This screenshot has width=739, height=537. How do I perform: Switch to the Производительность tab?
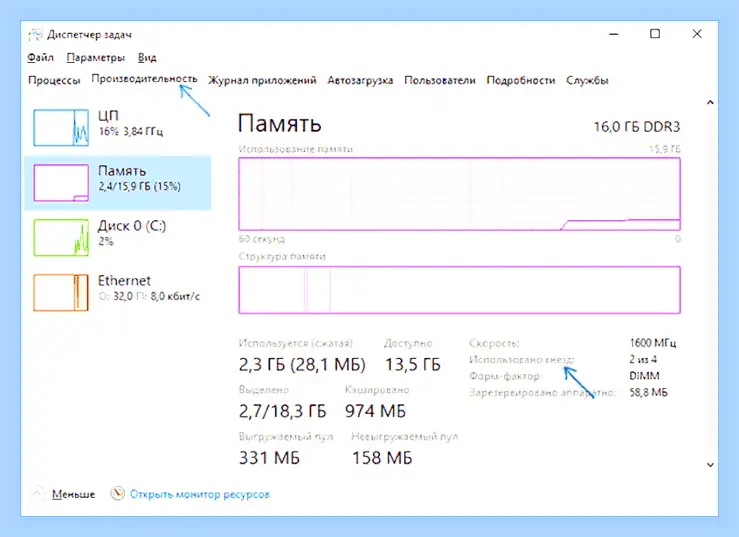pos(144,79)
